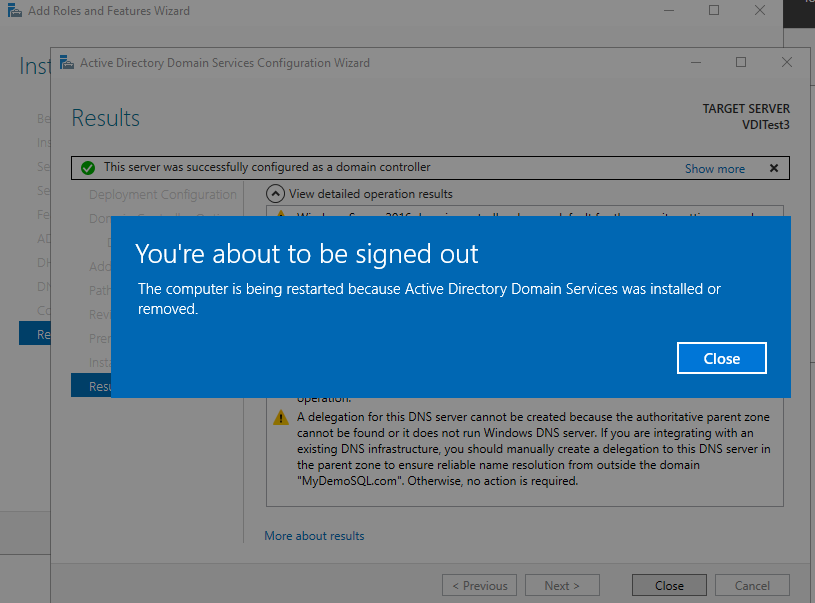This screenshot has height=603, width=815.
Task: Close the AD DS Configuration Wizard window
Action: point(786,62)
